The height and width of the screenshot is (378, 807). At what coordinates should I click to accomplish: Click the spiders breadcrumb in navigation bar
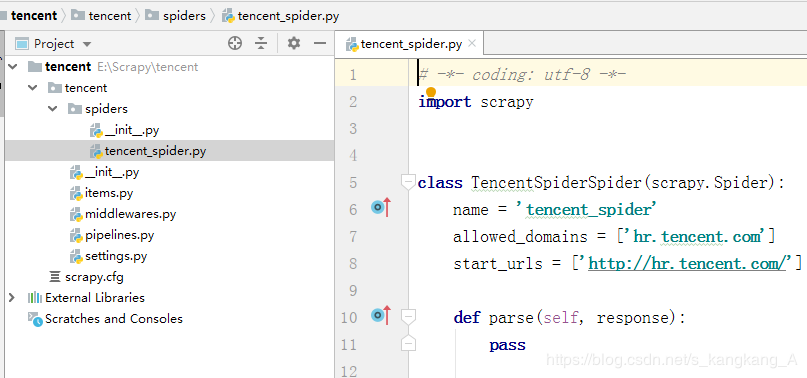(184, 16)
